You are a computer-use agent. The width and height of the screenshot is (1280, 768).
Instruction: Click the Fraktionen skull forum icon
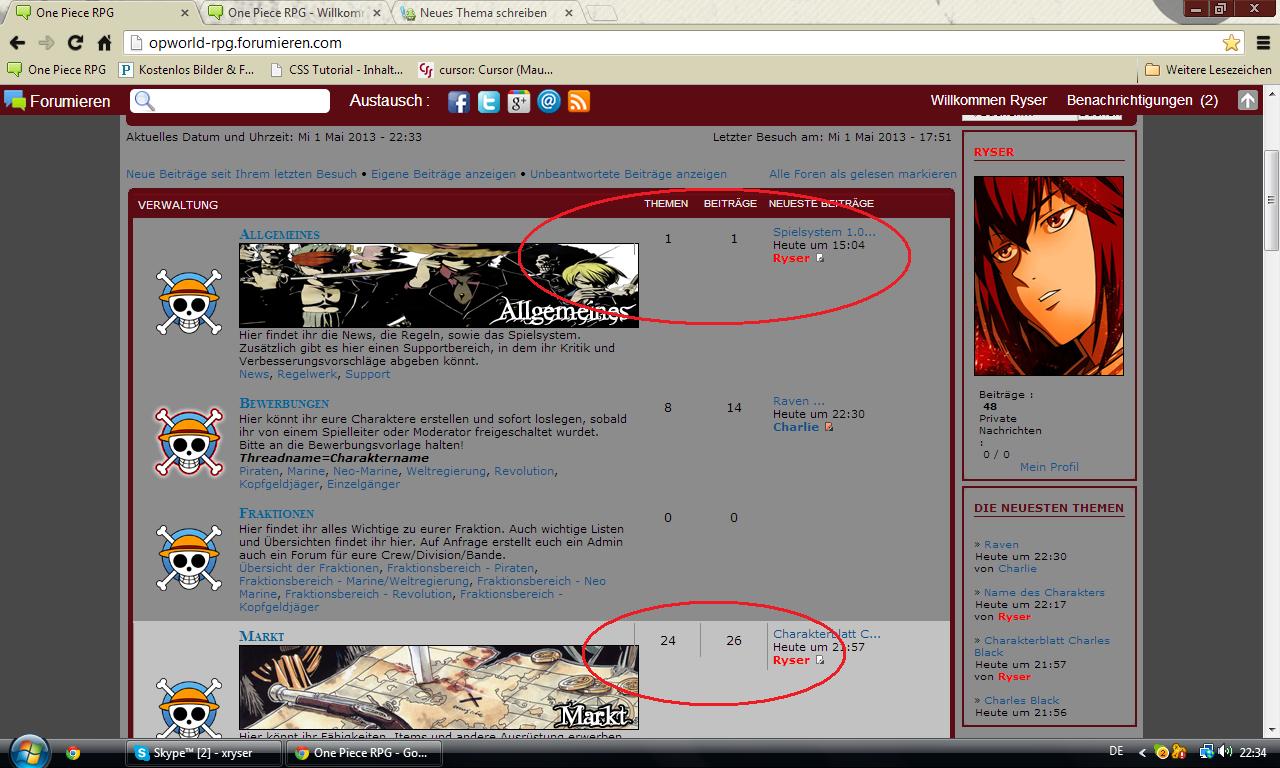pyautogui.click(x=189, y=558)
